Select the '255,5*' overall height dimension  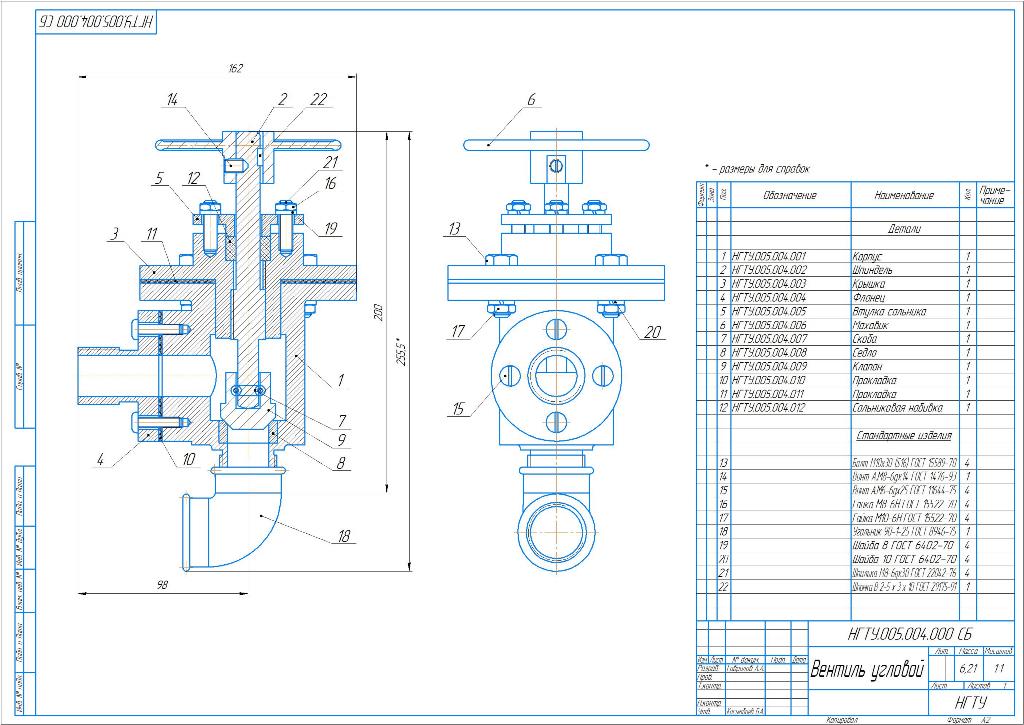click(x=402, y=351)
